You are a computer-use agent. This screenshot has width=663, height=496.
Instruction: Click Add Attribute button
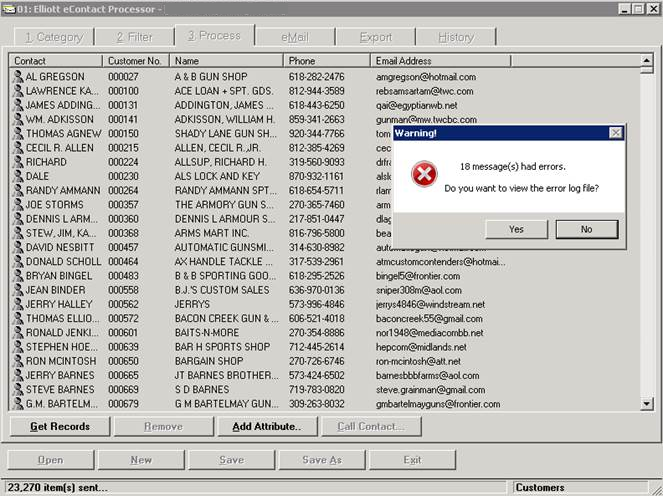(266, 427)
